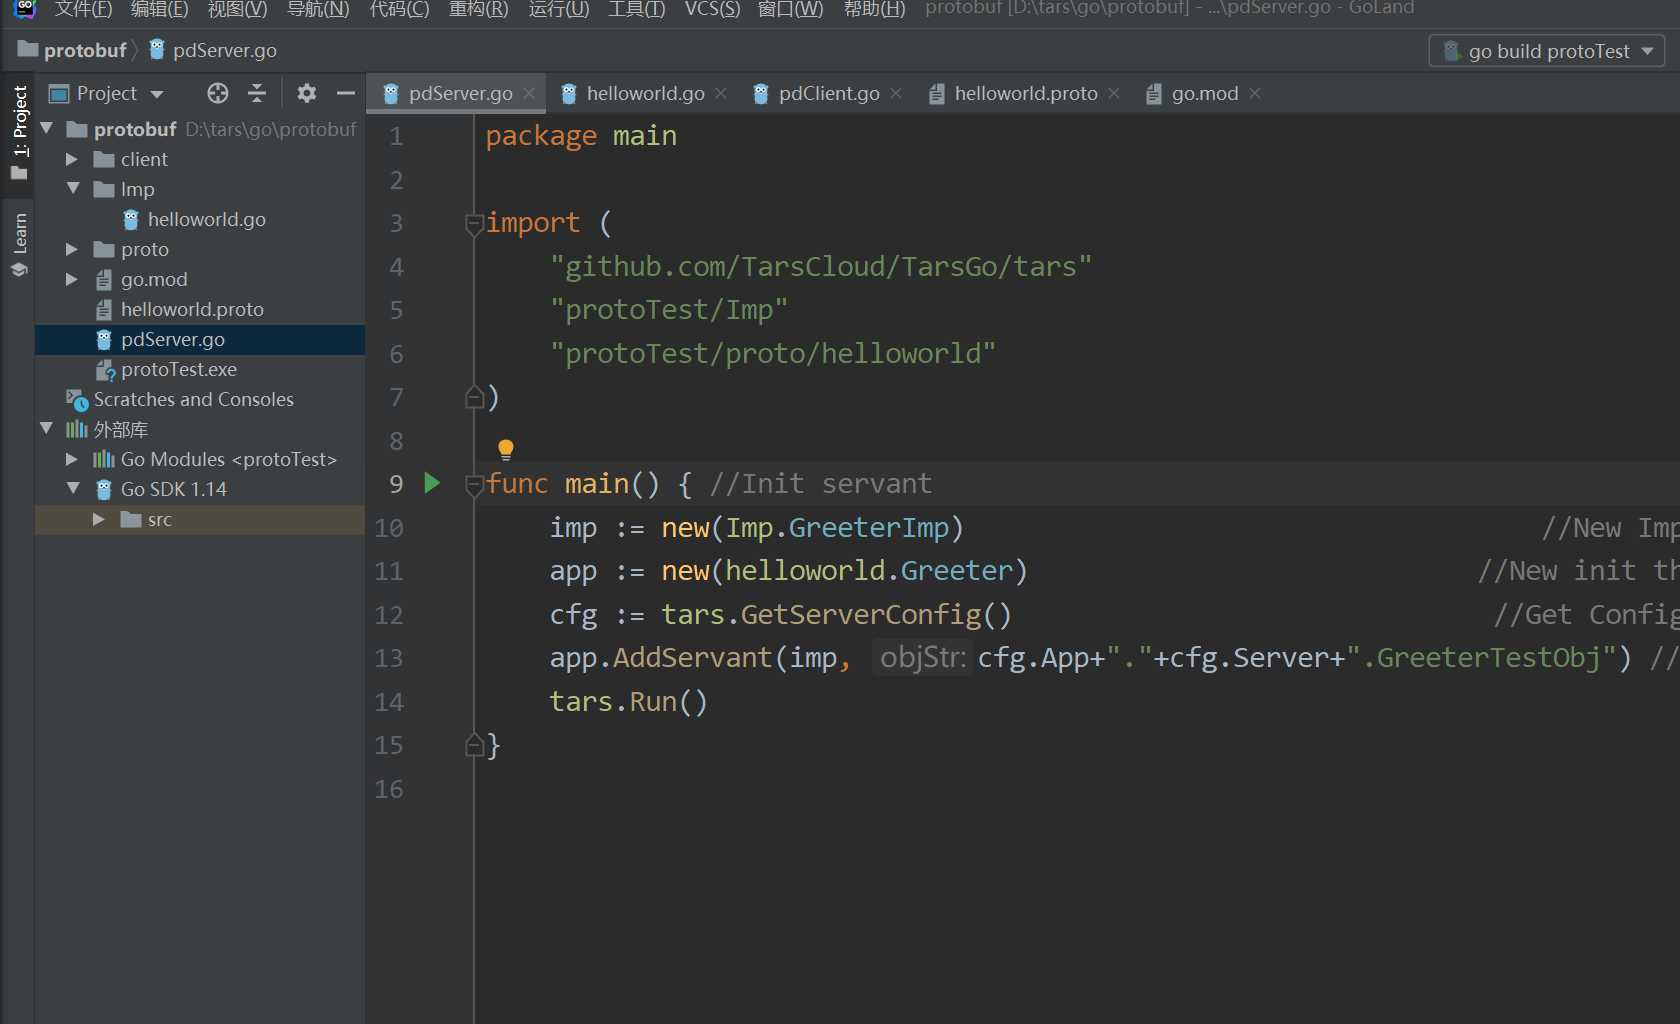
Task: Open the 帮助(H) menu
Action: [874, 9]
